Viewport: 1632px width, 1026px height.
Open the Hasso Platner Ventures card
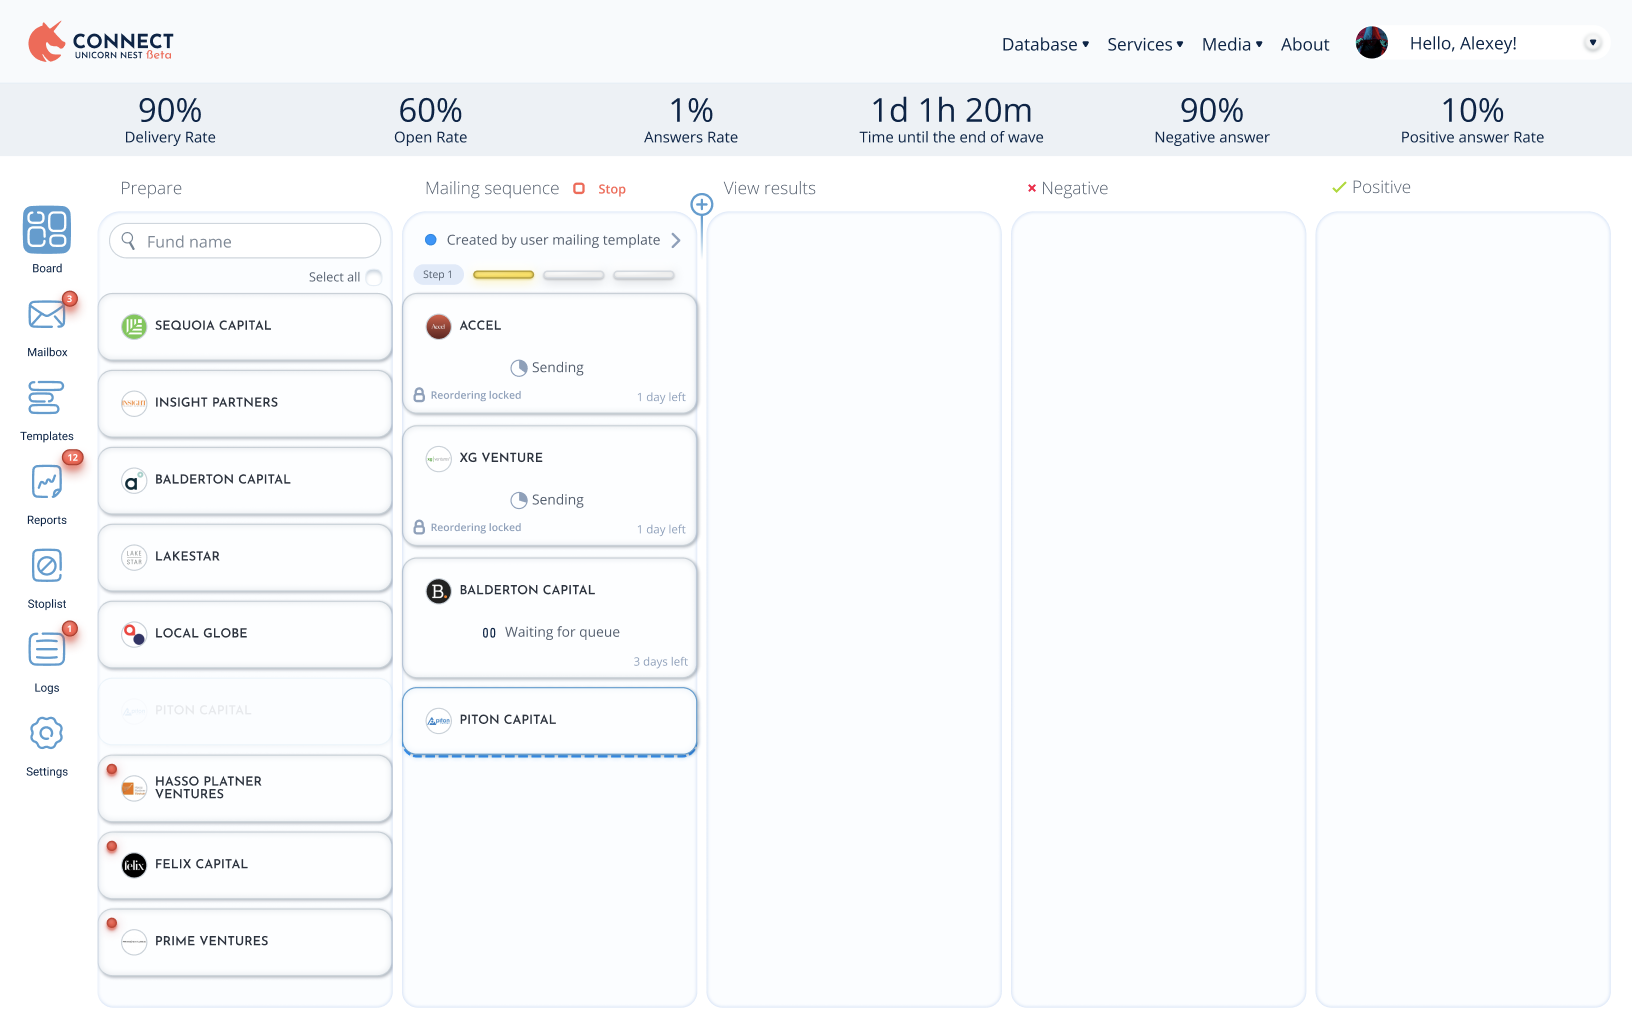[x=245, y=788]
